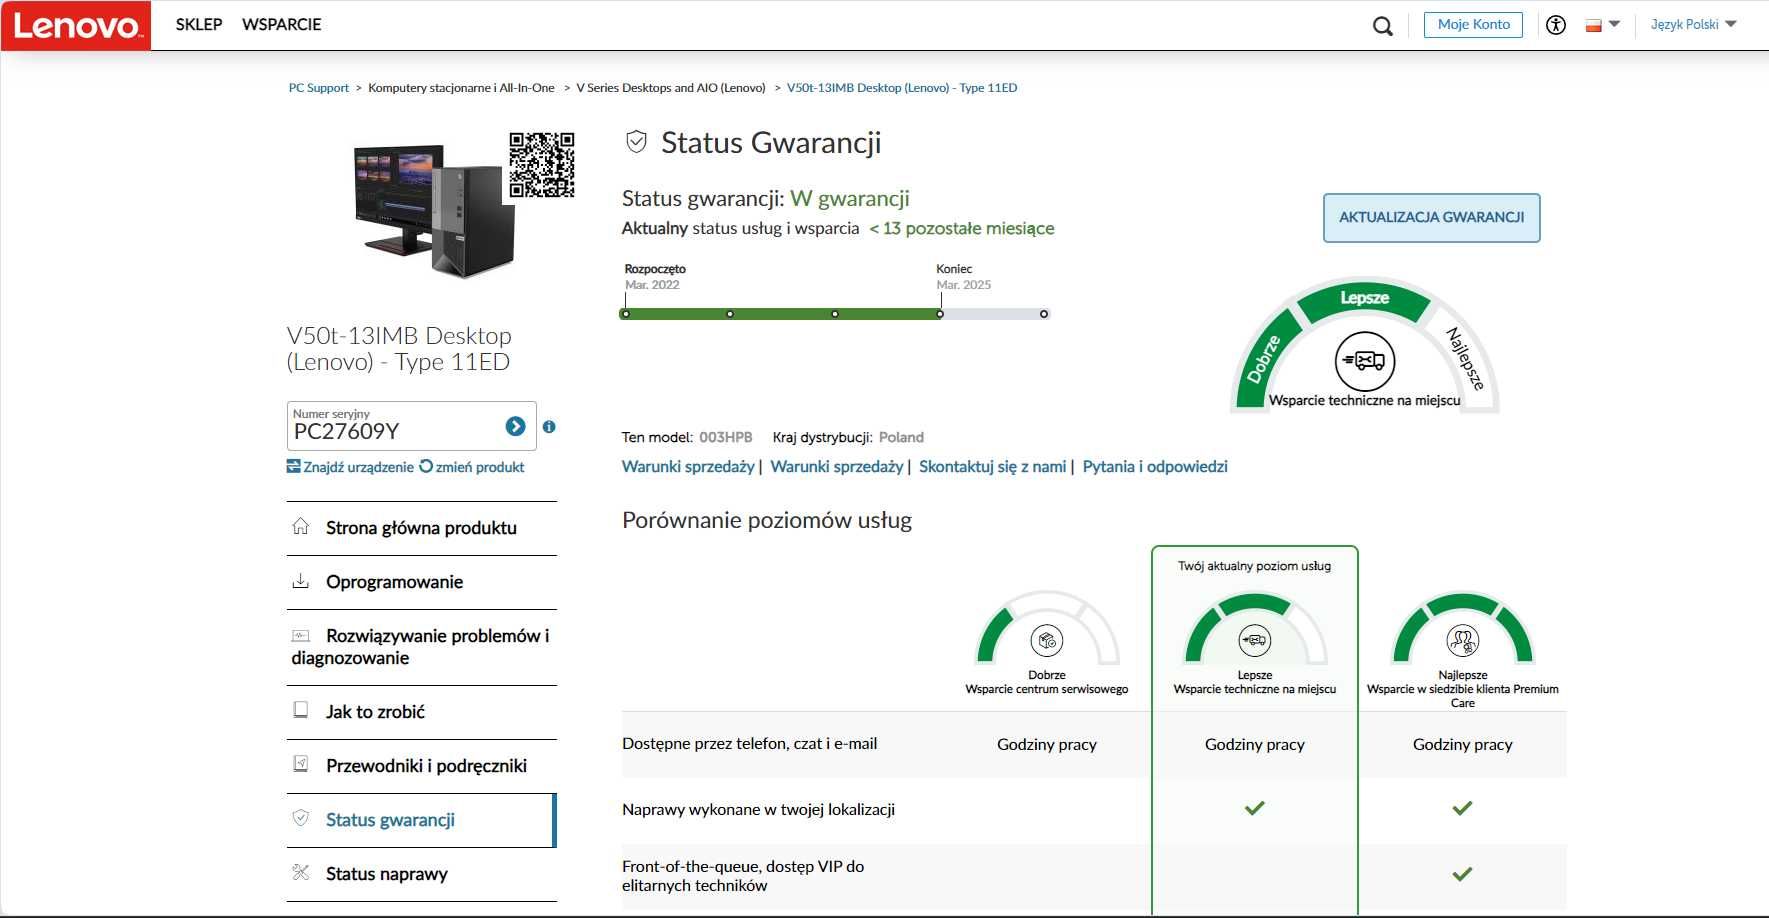The width and height of the screenshot is (1769, 918).
Task: Click the warranty end marker Mar. 2025
Action: pyautogui.click(x=940, y=314)
